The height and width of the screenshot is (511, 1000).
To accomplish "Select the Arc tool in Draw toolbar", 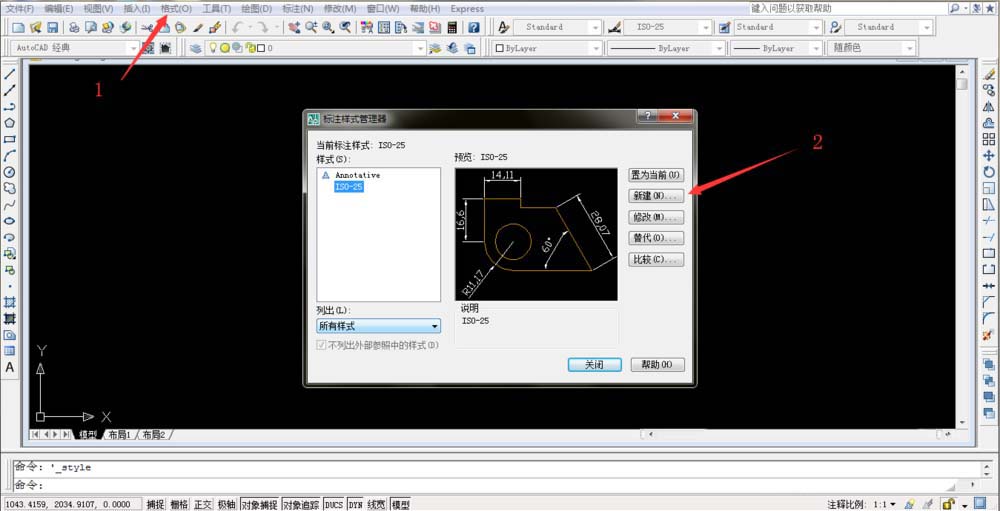I will pos(10,156).
